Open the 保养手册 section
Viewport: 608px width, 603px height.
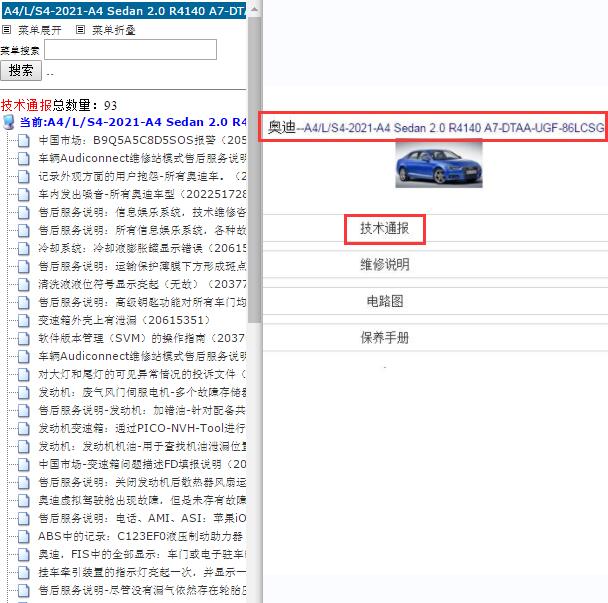coord(385,337)
